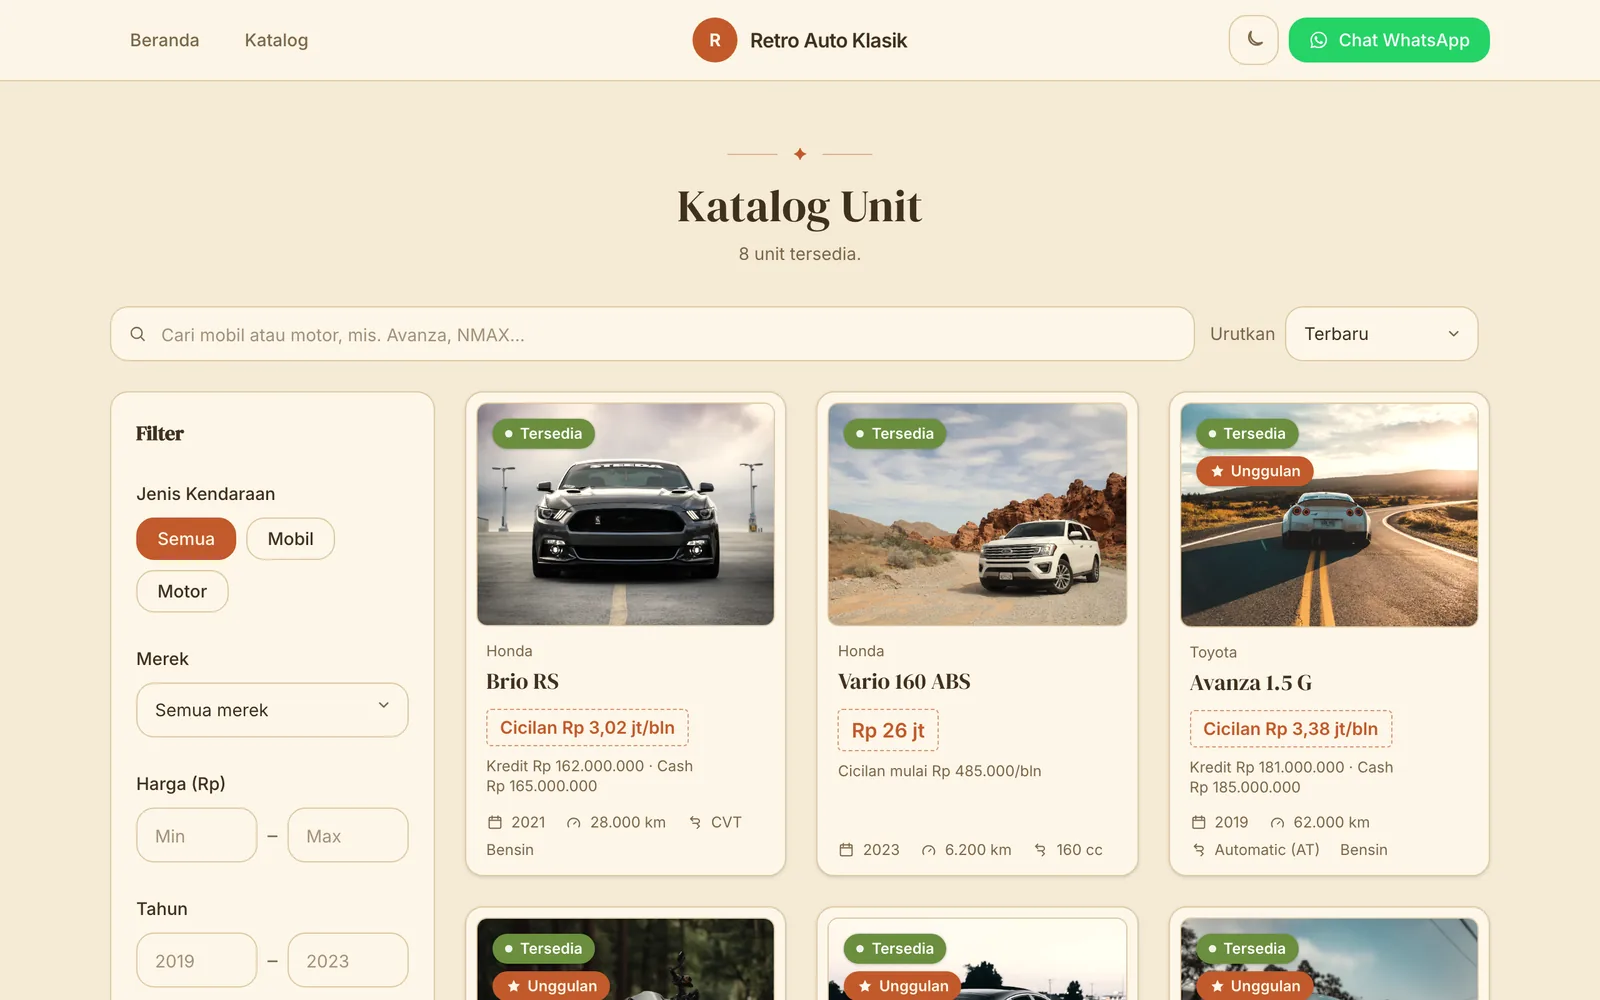Click the '8 unit tersedia.' count text
This screenshot has height=1000, width=1600.
point(800,254)
